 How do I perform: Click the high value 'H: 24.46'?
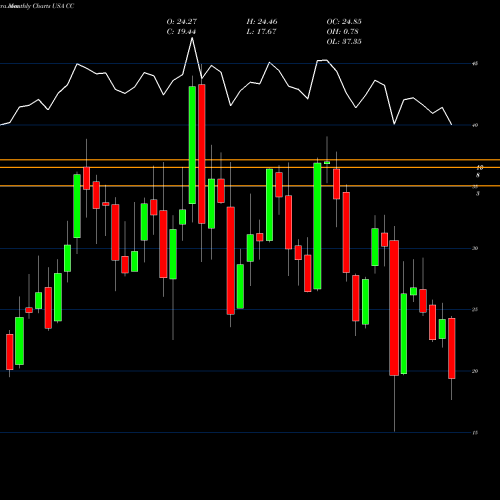pos(262,22)
